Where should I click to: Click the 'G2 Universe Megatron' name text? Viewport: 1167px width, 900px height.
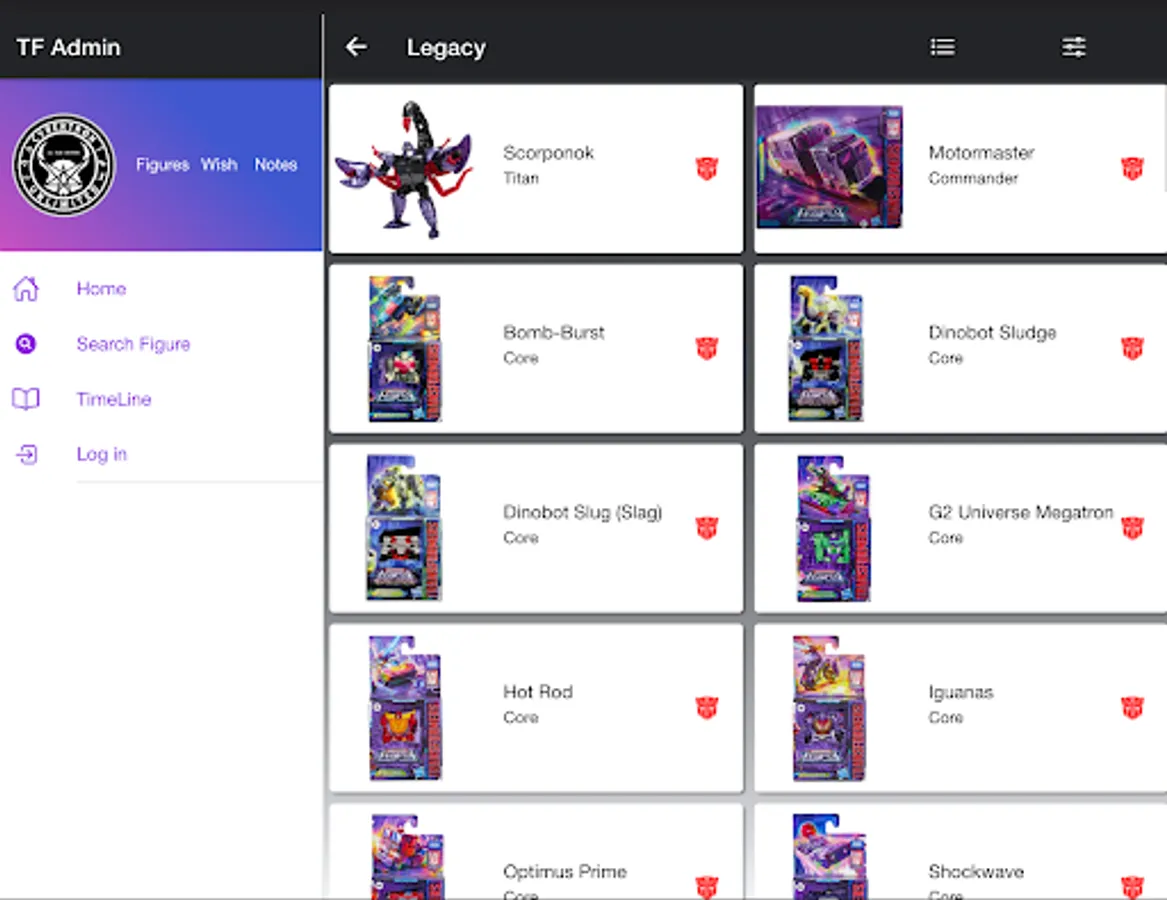point(1020,512)
